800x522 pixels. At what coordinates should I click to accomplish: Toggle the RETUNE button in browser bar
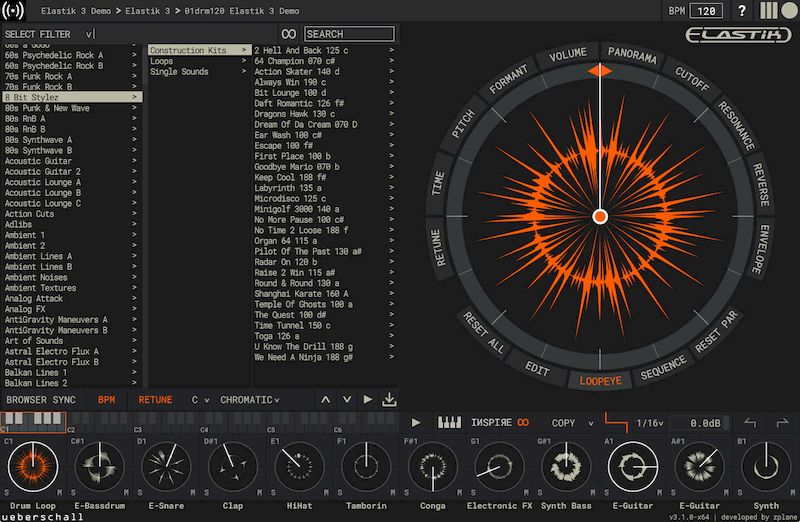155,400
